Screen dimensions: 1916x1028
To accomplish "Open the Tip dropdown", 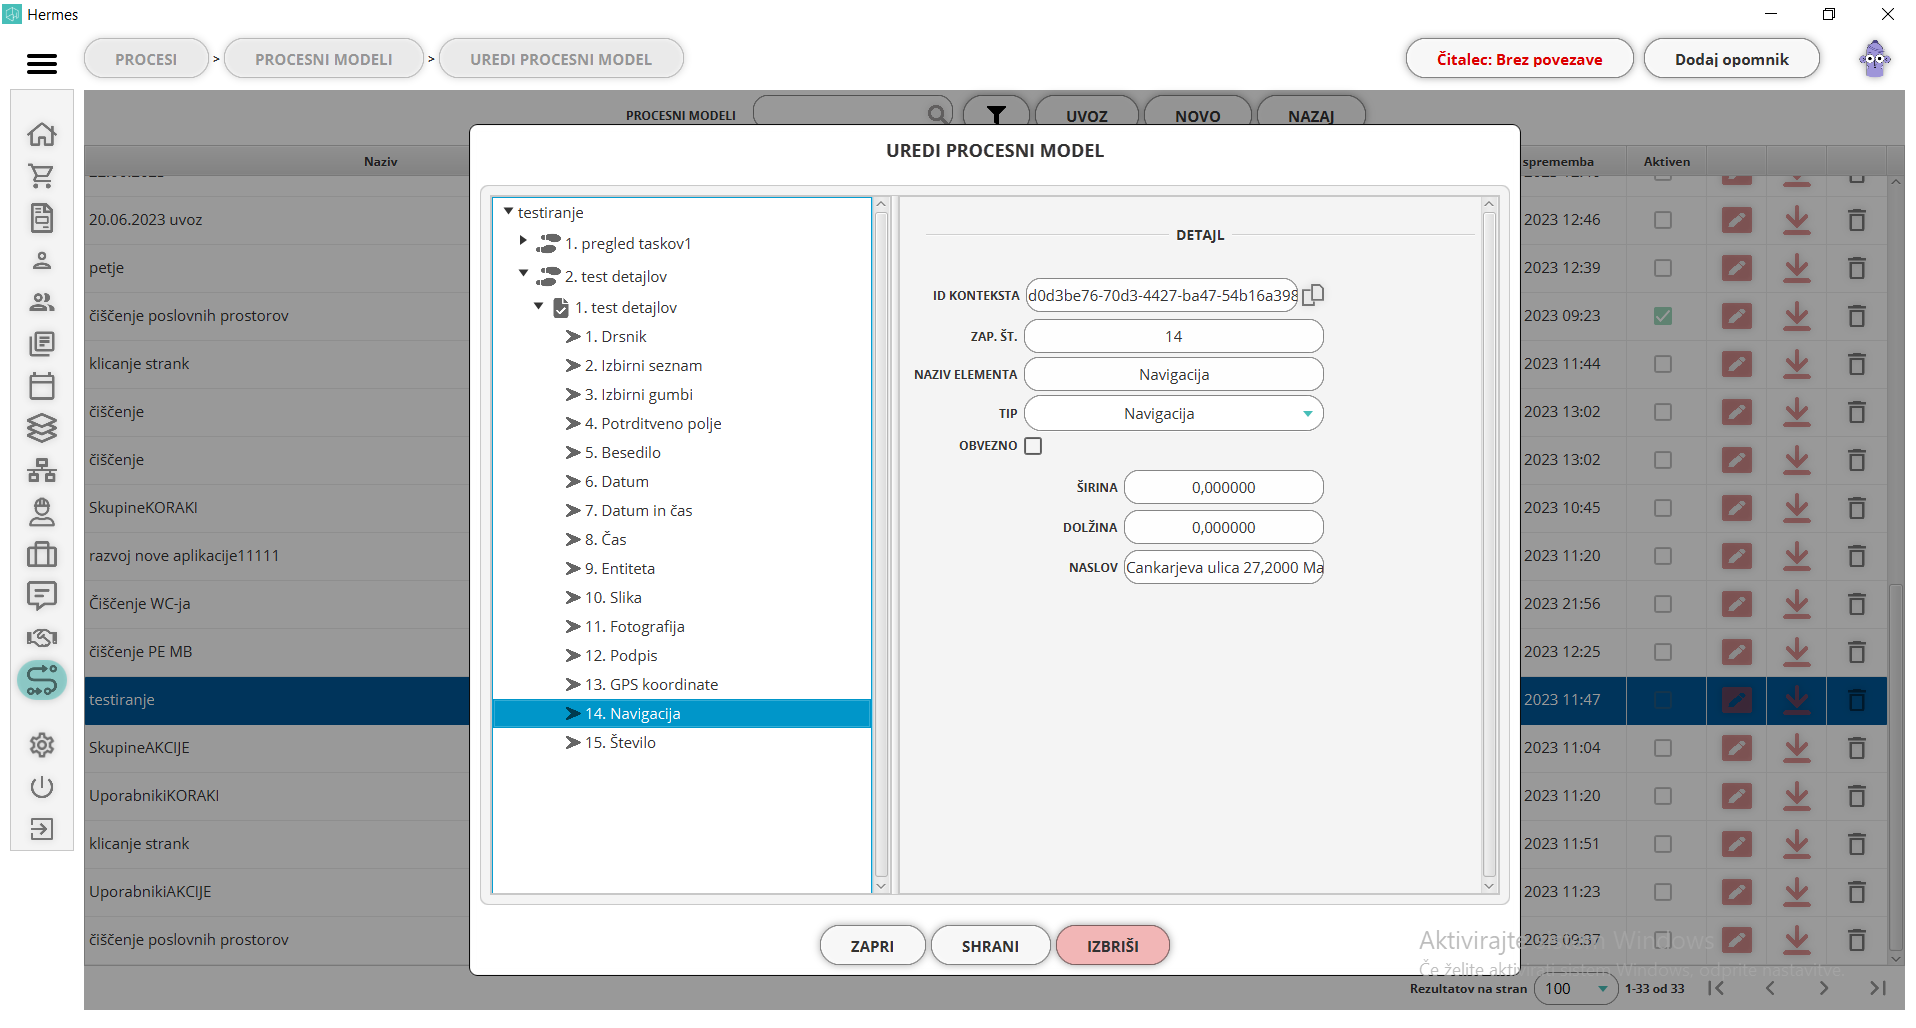I will point(1174,414).
